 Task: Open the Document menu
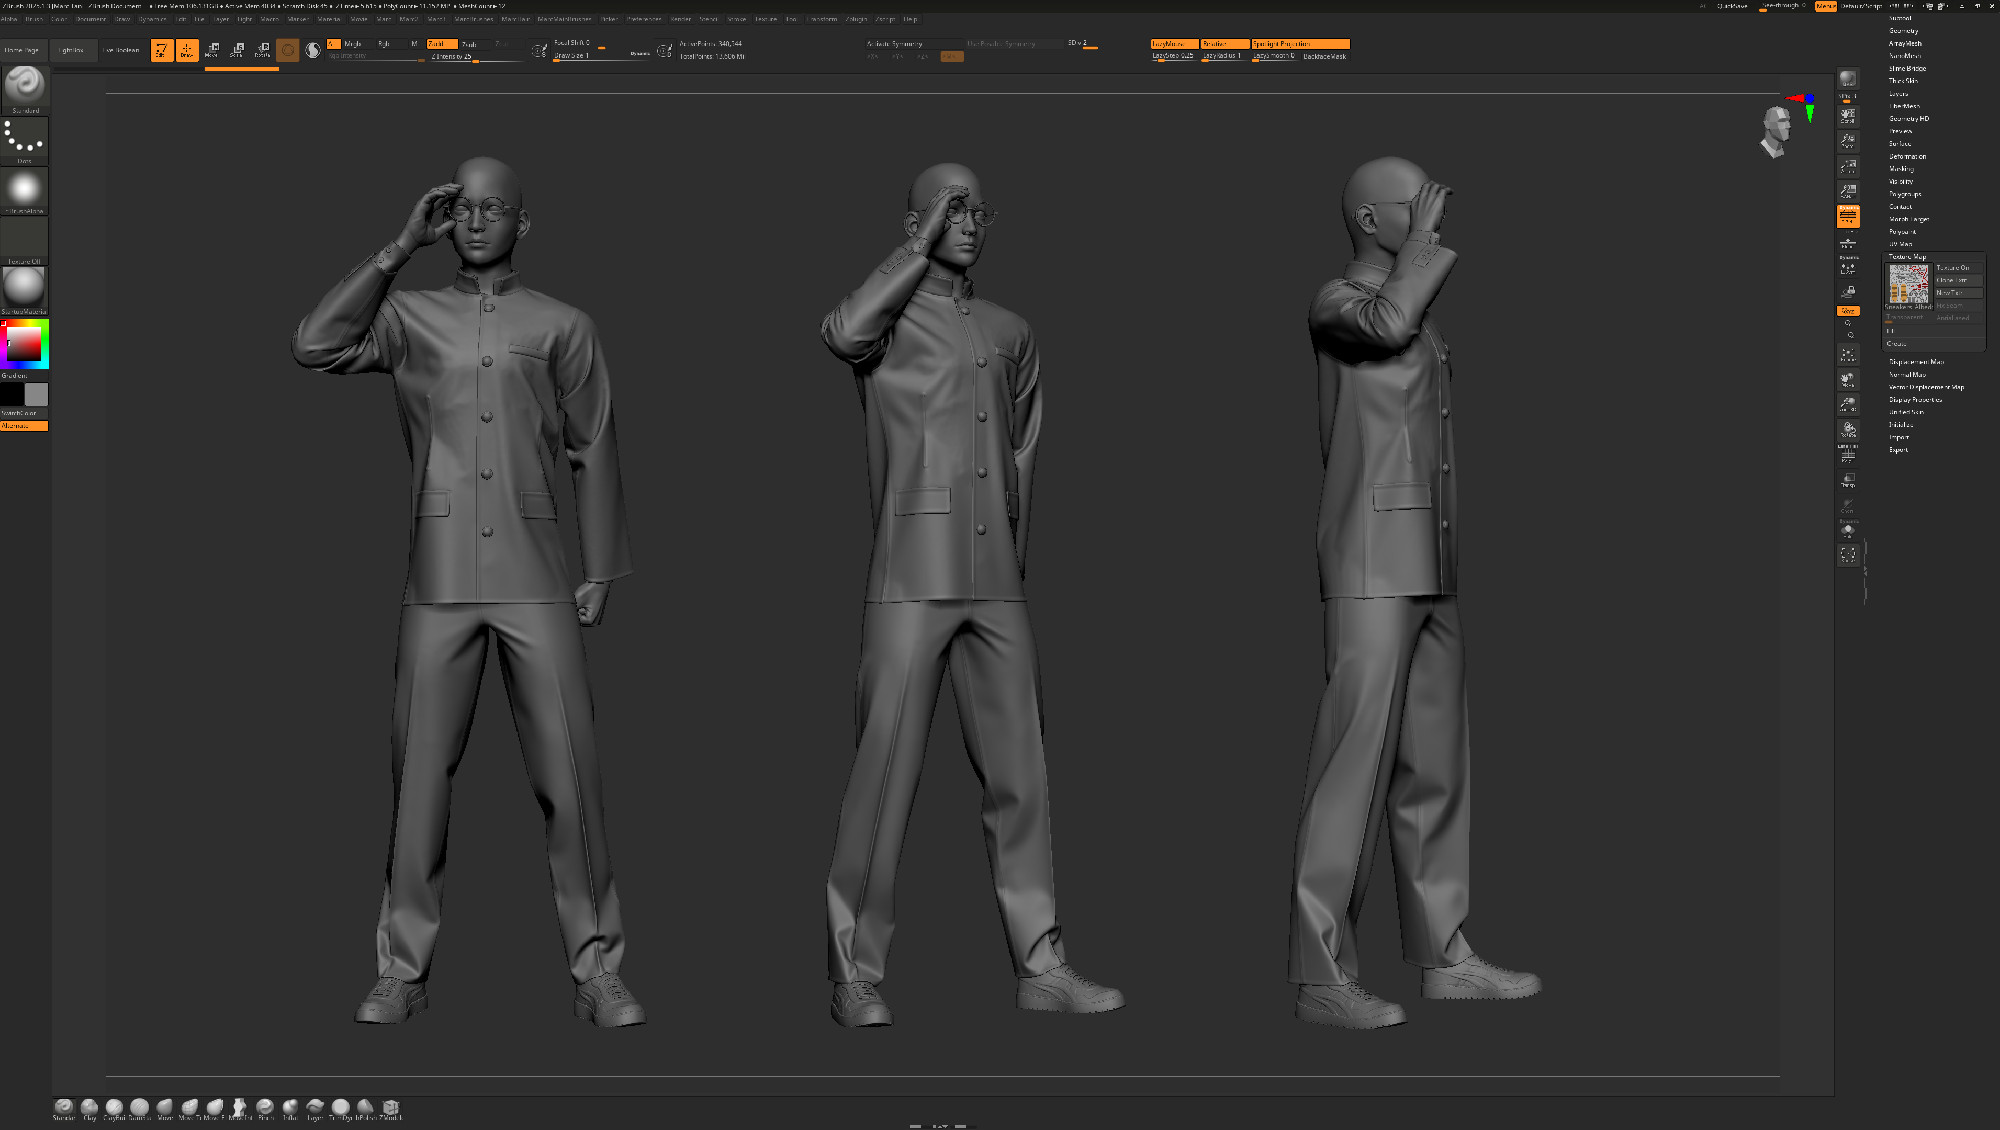91,19
